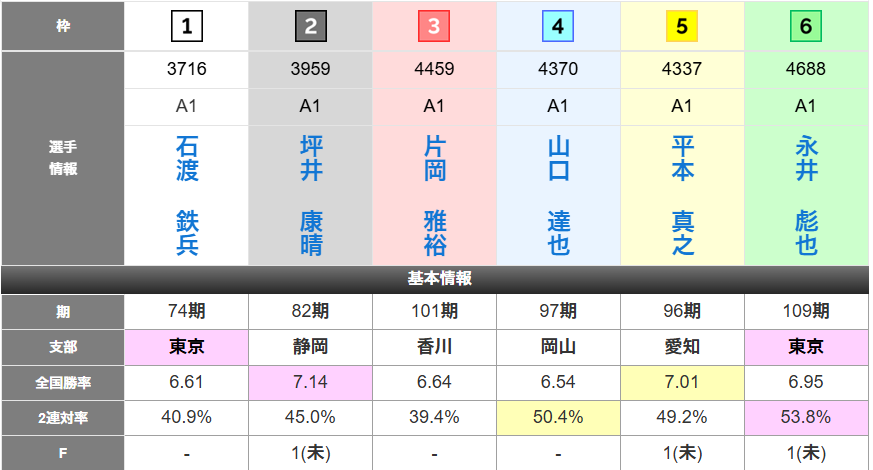Open racer 石渡鉄兵 profile link
873x470 pixels.
pos(187,196)
